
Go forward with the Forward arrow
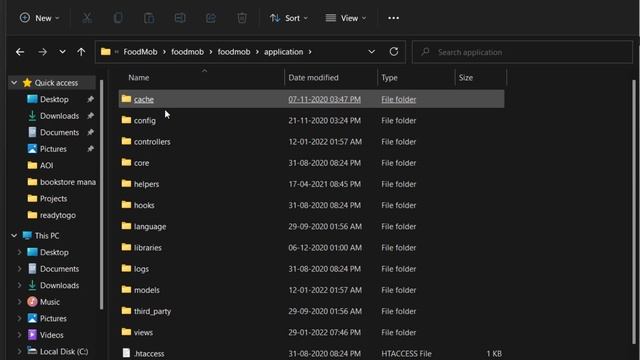click(x=42, y=52)
